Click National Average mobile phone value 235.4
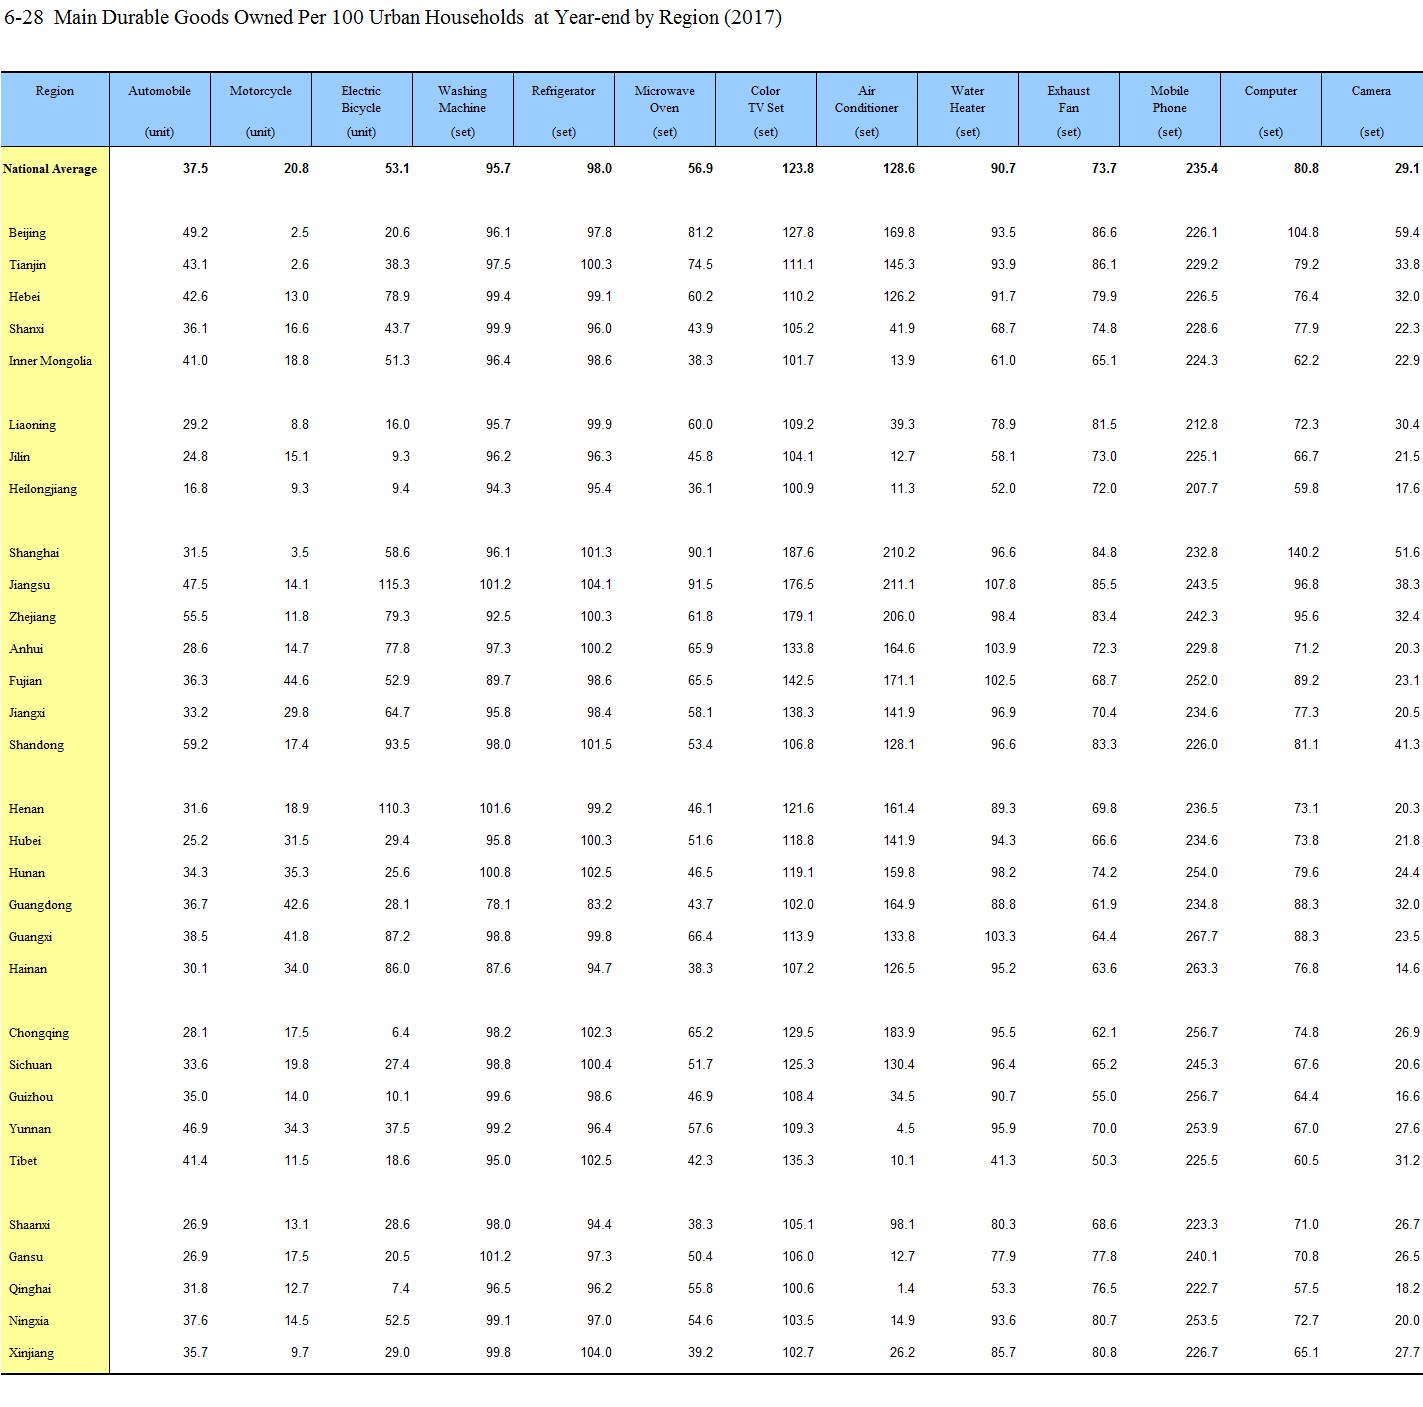Image resolution: width=1423 pixels, height=1407 pixels. [x=1202, y=169]
